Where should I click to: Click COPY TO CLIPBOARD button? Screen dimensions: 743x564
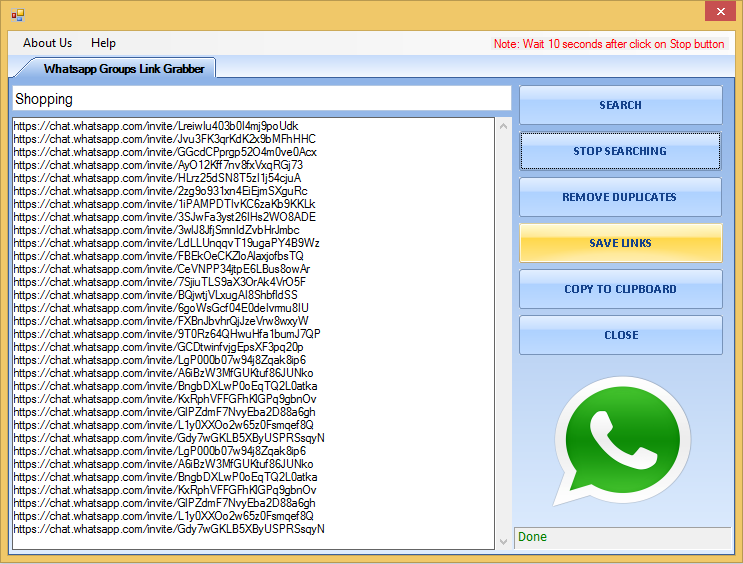[621, 289]
